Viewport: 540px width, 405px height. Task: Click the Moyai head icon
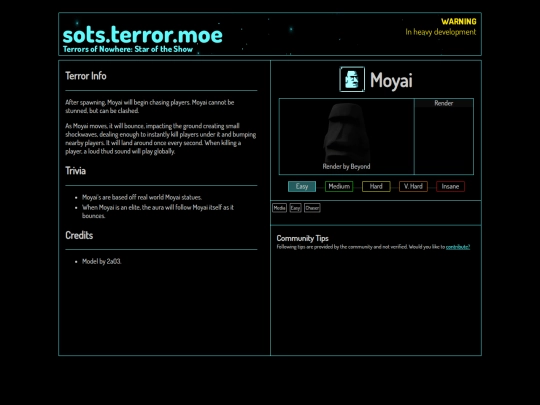(352, 80)
